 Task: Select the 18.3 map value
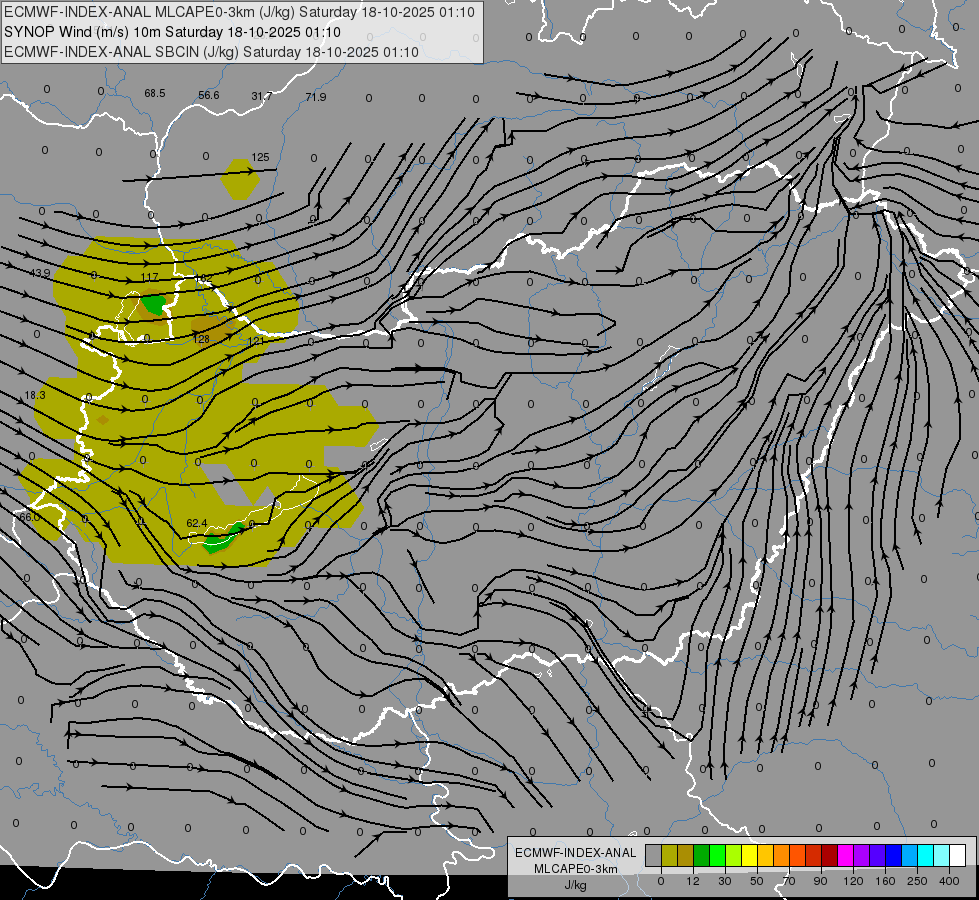coord(35,395)
